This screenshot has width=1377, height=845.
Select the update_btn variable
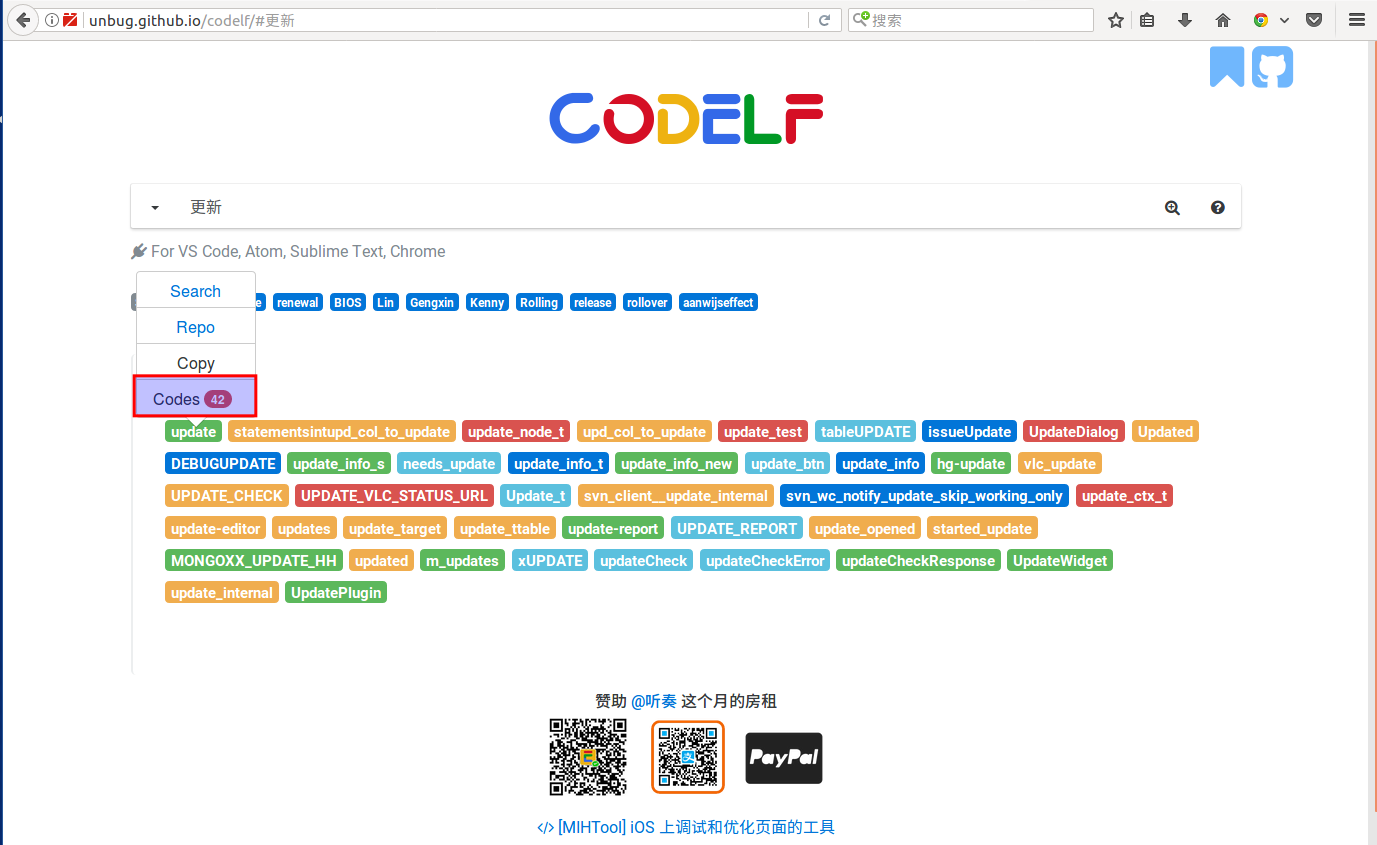click(787, 464)
